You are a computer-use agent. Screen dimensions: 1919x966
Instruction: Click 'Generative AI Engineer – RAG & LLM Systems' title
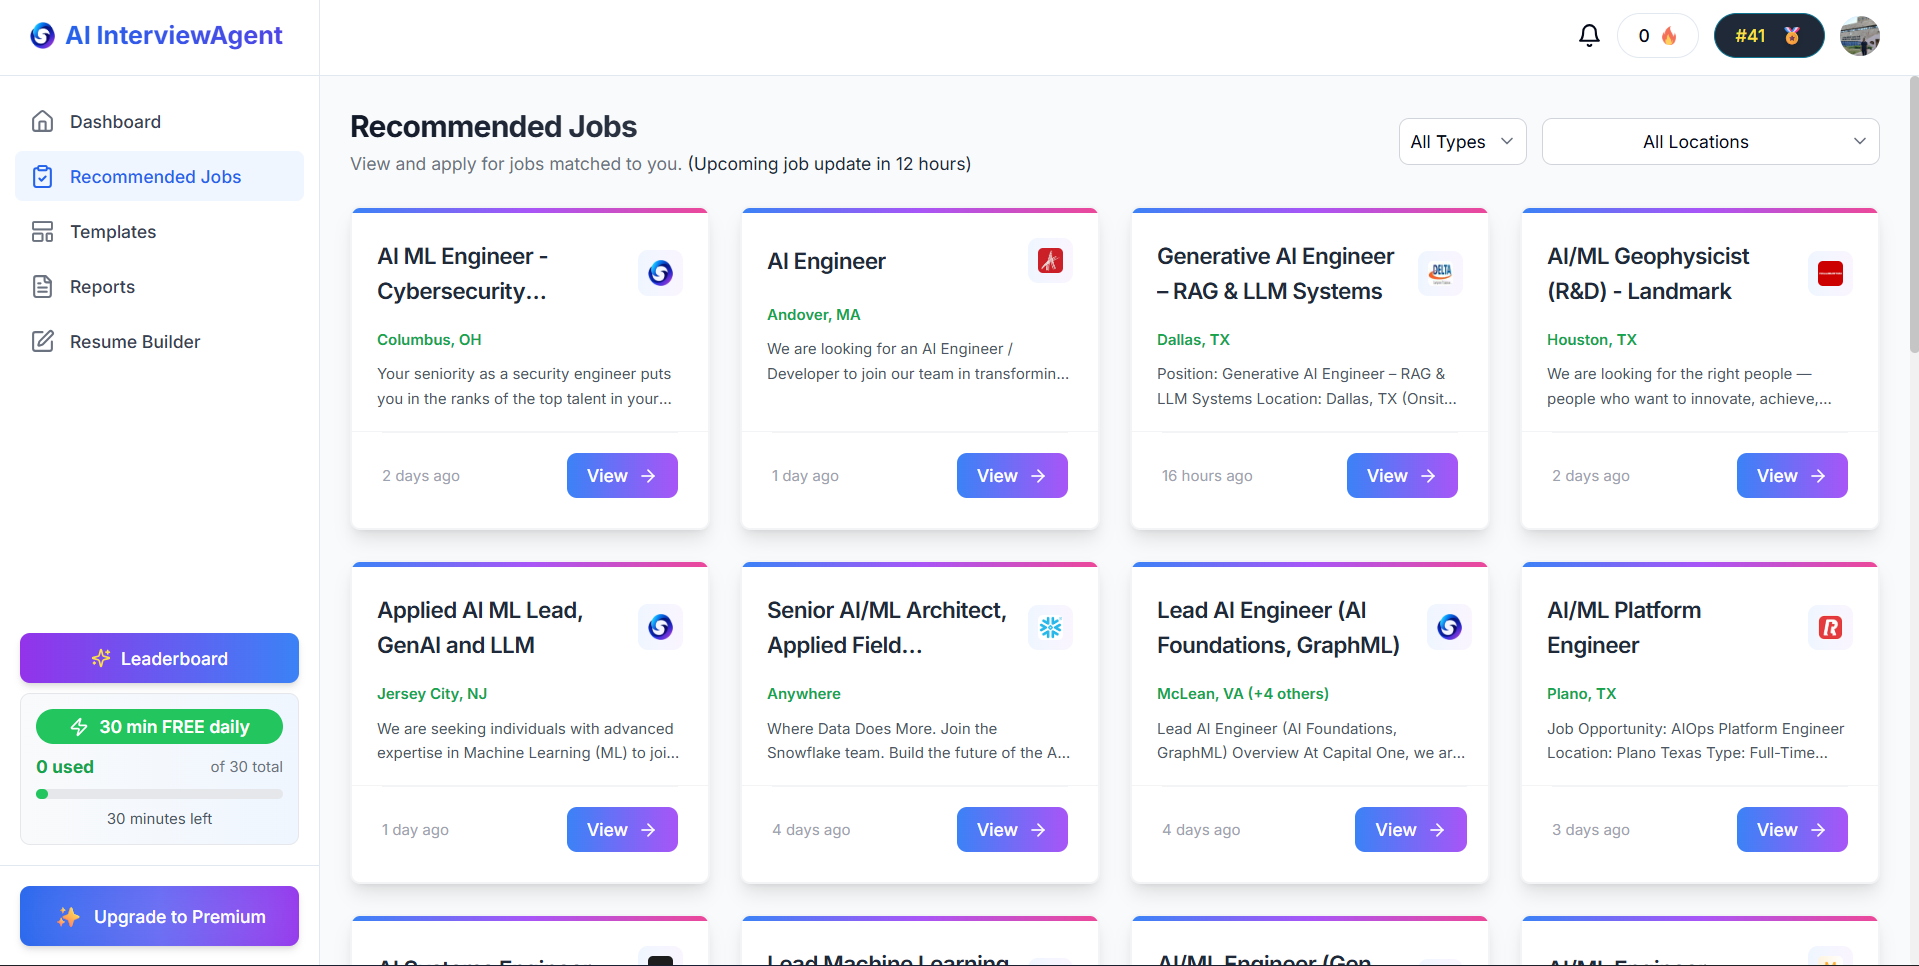click(x=1275, y=274)
